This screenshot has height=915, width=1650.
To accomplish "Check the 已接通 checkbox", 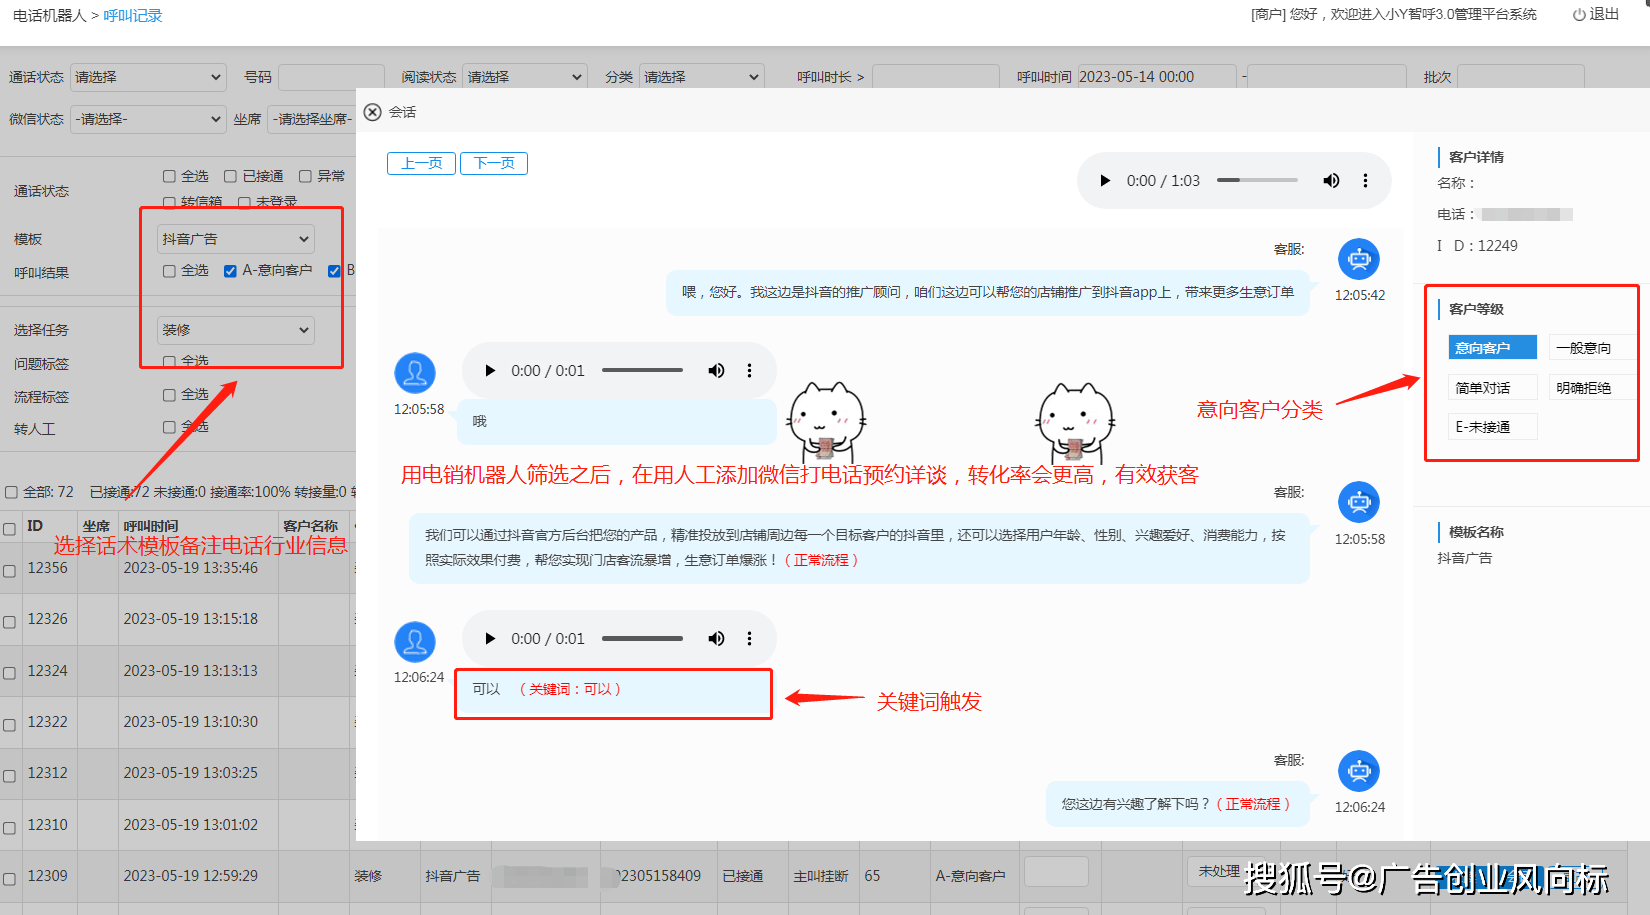I will click(230, 176).
